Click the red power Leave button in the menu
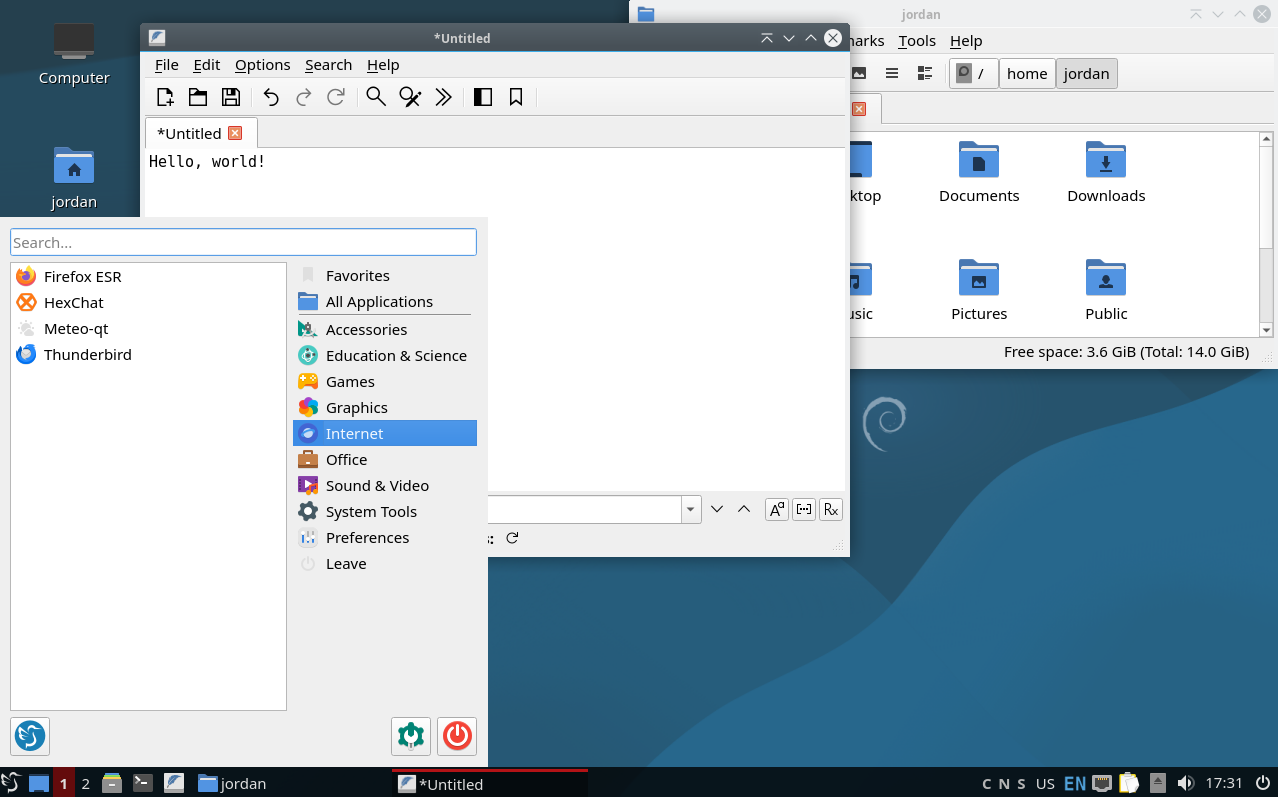 457,736
